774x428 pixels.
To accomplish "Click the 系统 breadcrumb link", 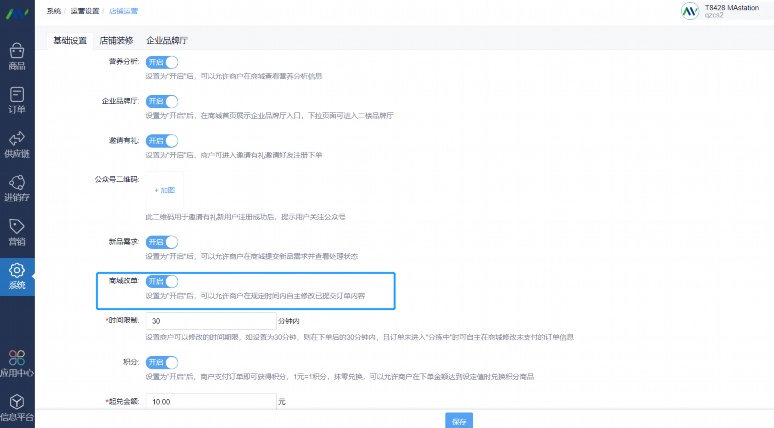I will pos(53,11).
